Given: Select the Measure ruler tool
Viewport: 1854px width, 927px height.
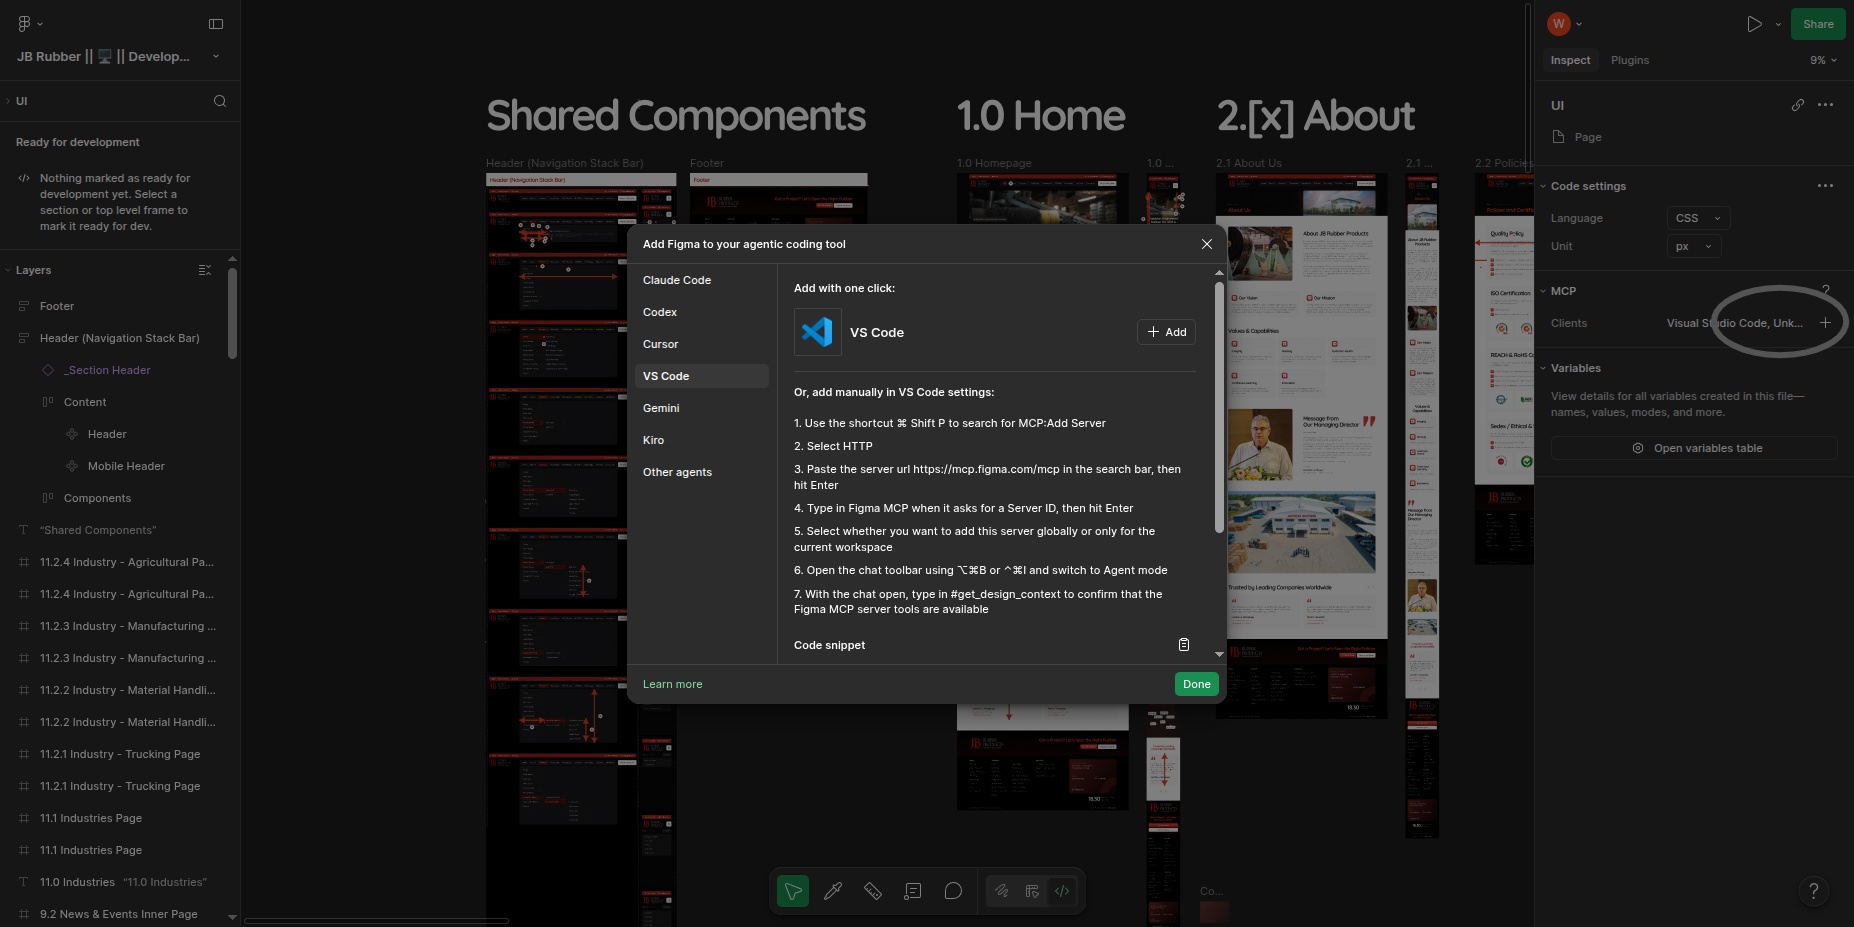Looking at the screenshot, I should click(873, 891).
